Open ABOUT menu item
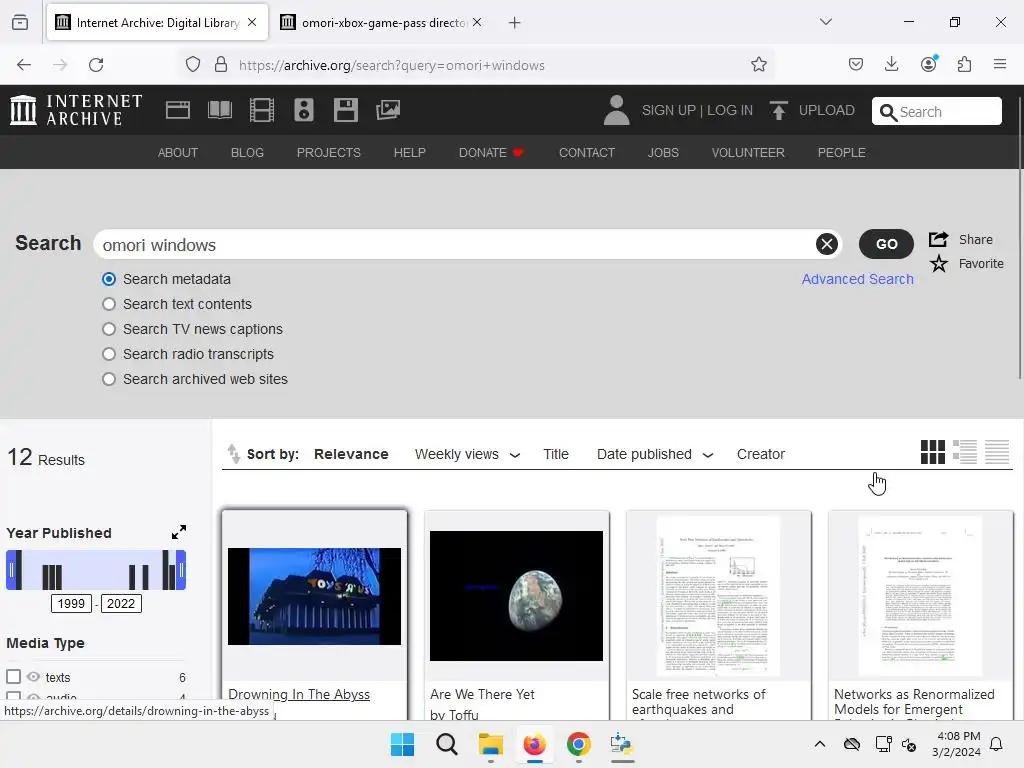Screen dimensions: 1024x768 click(x=178, y=152)
